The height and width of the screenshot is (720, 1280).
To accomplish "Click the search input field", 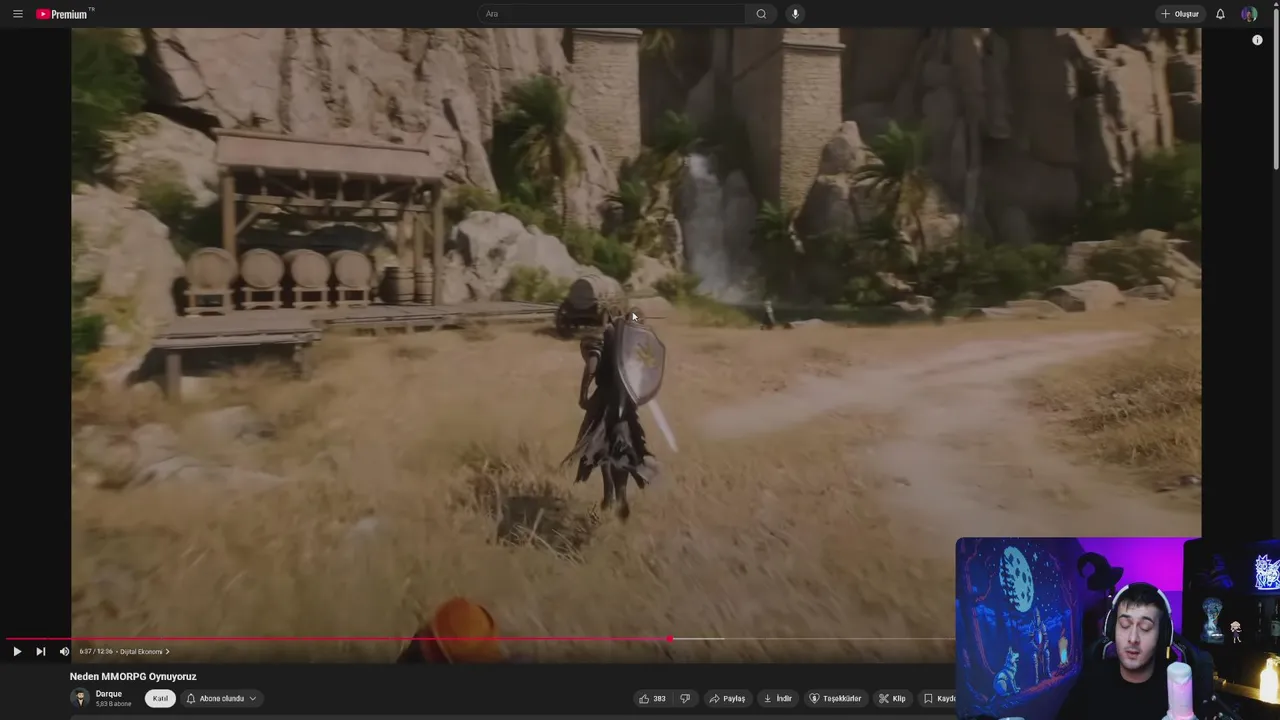I will click(x=611, y=14).
